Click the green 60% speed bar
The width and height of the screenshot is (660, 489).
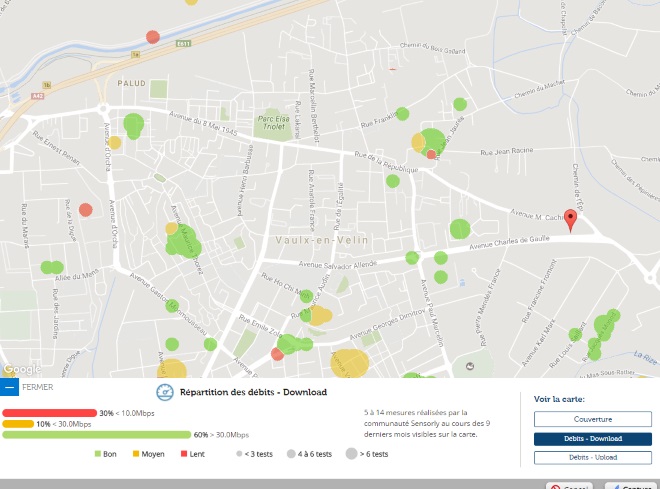click(96, 435)
